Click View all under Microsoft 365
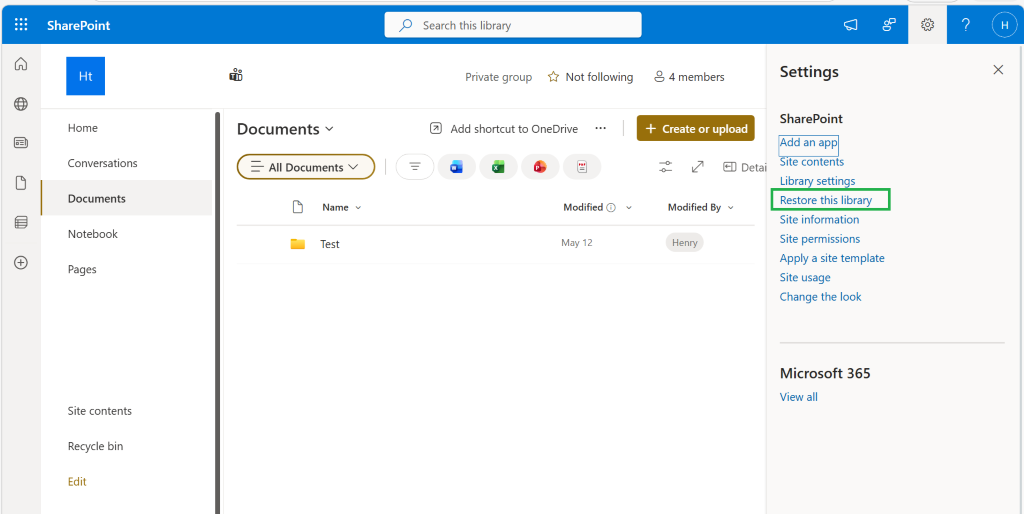Image resolution: width=1024 pixels, height=514 pixels. 799,397
